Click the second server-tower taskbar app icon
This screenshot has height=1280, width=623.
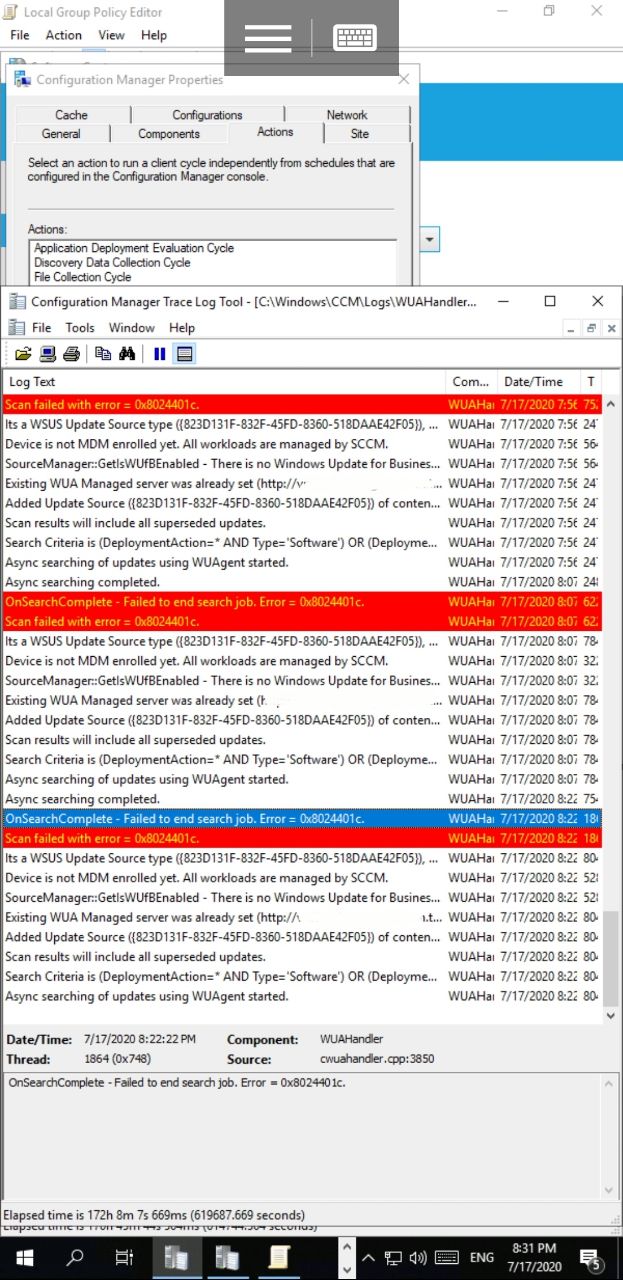[x=227, y=1257]
